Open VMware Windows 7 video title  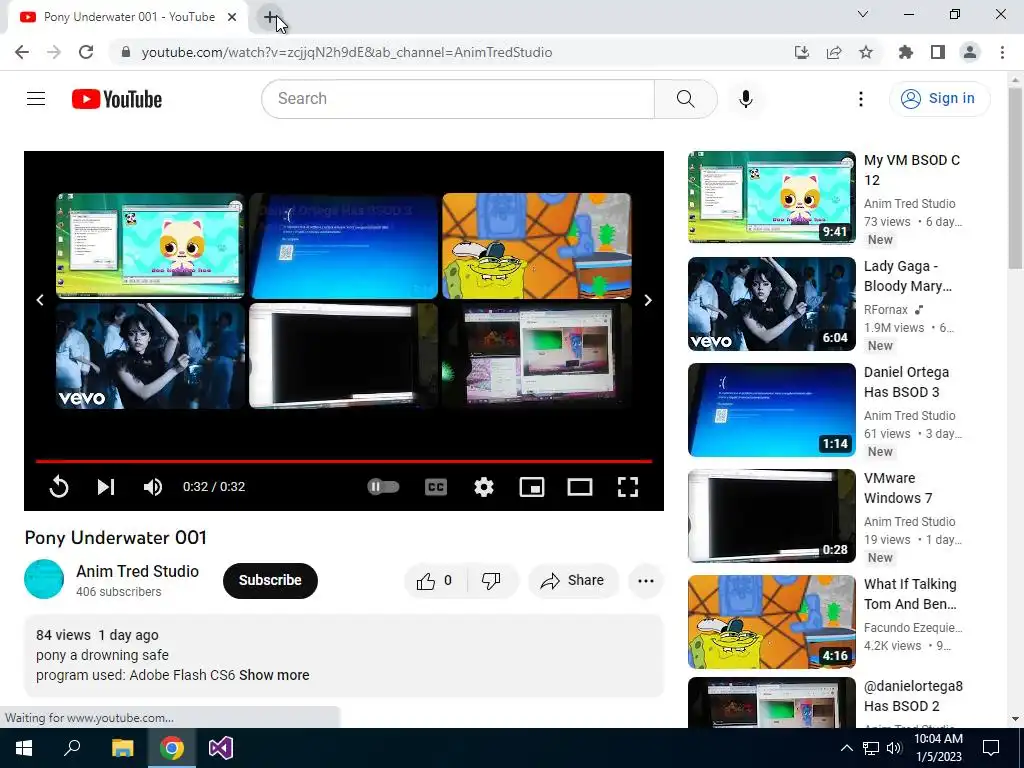pos(898,488)
